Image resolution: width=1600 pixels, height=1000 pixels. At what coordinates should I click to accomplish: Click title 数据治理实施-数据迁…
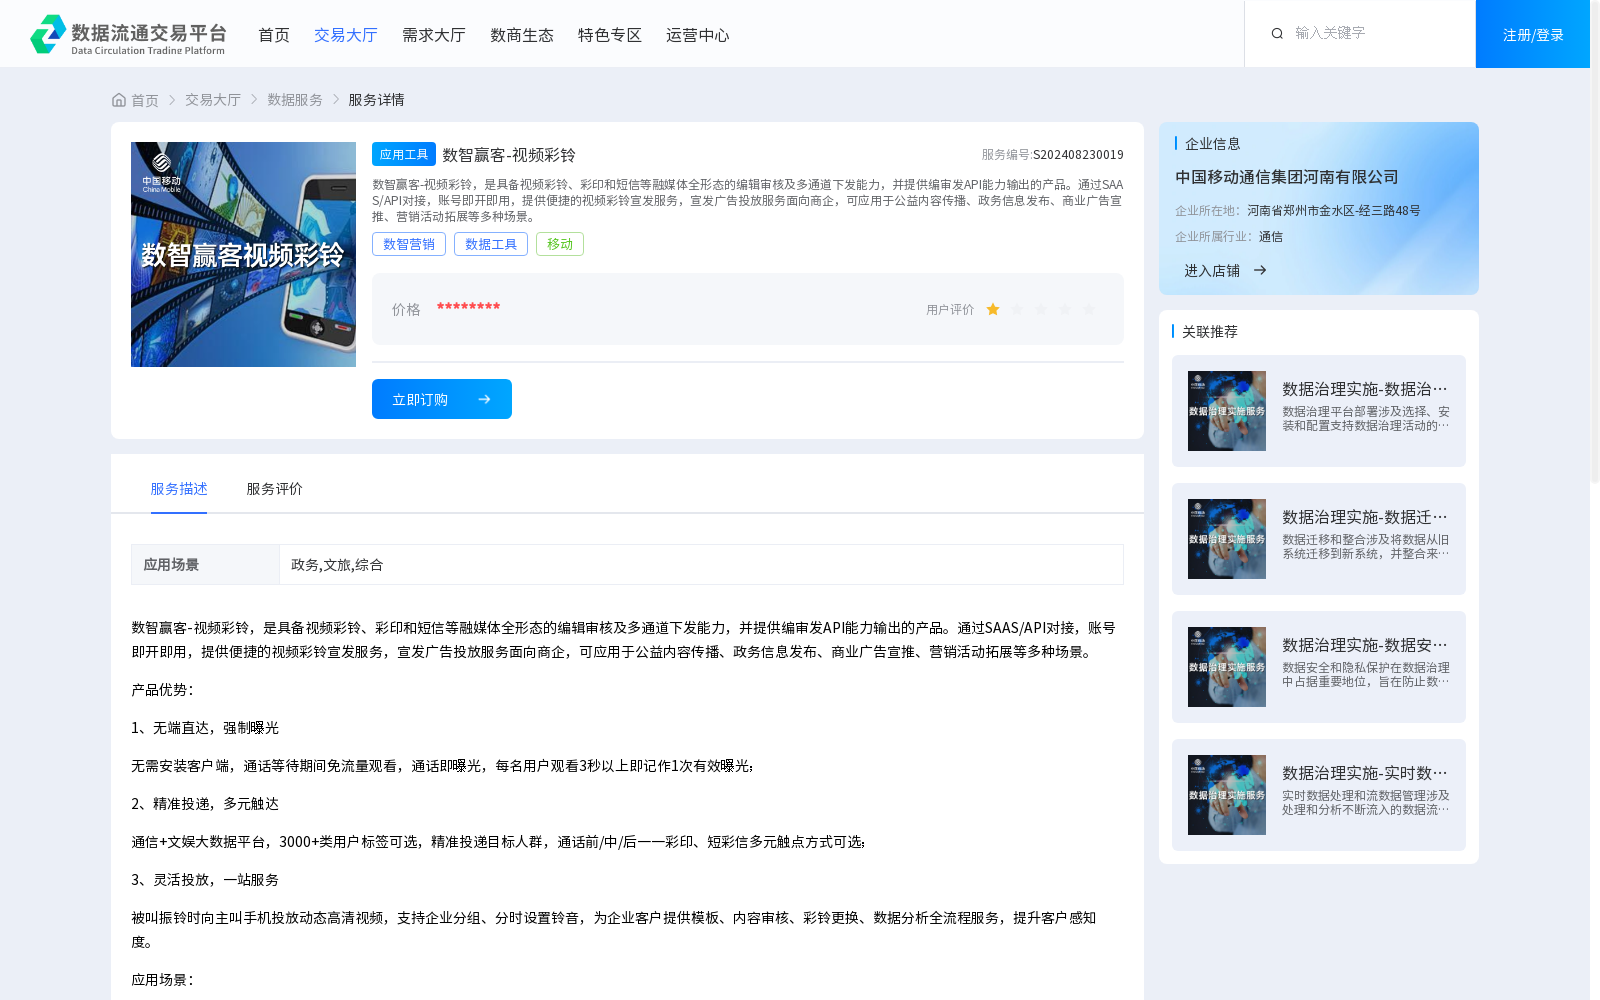[1365, 517]
